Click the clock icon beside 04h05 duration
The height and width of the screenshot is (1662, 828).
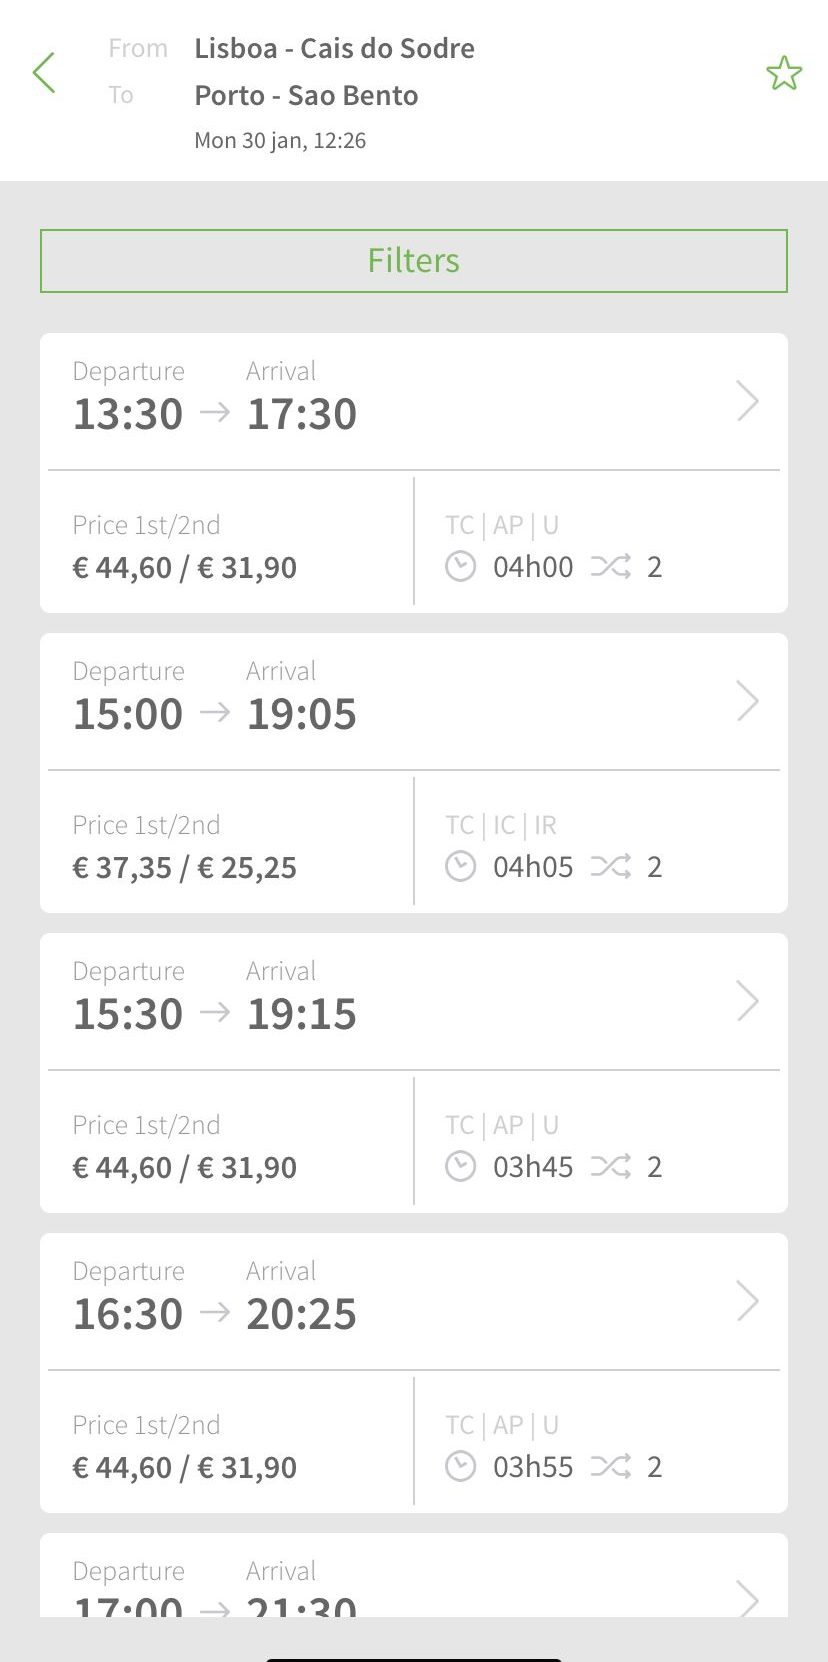pyautogui.click(x=460, y=867)
